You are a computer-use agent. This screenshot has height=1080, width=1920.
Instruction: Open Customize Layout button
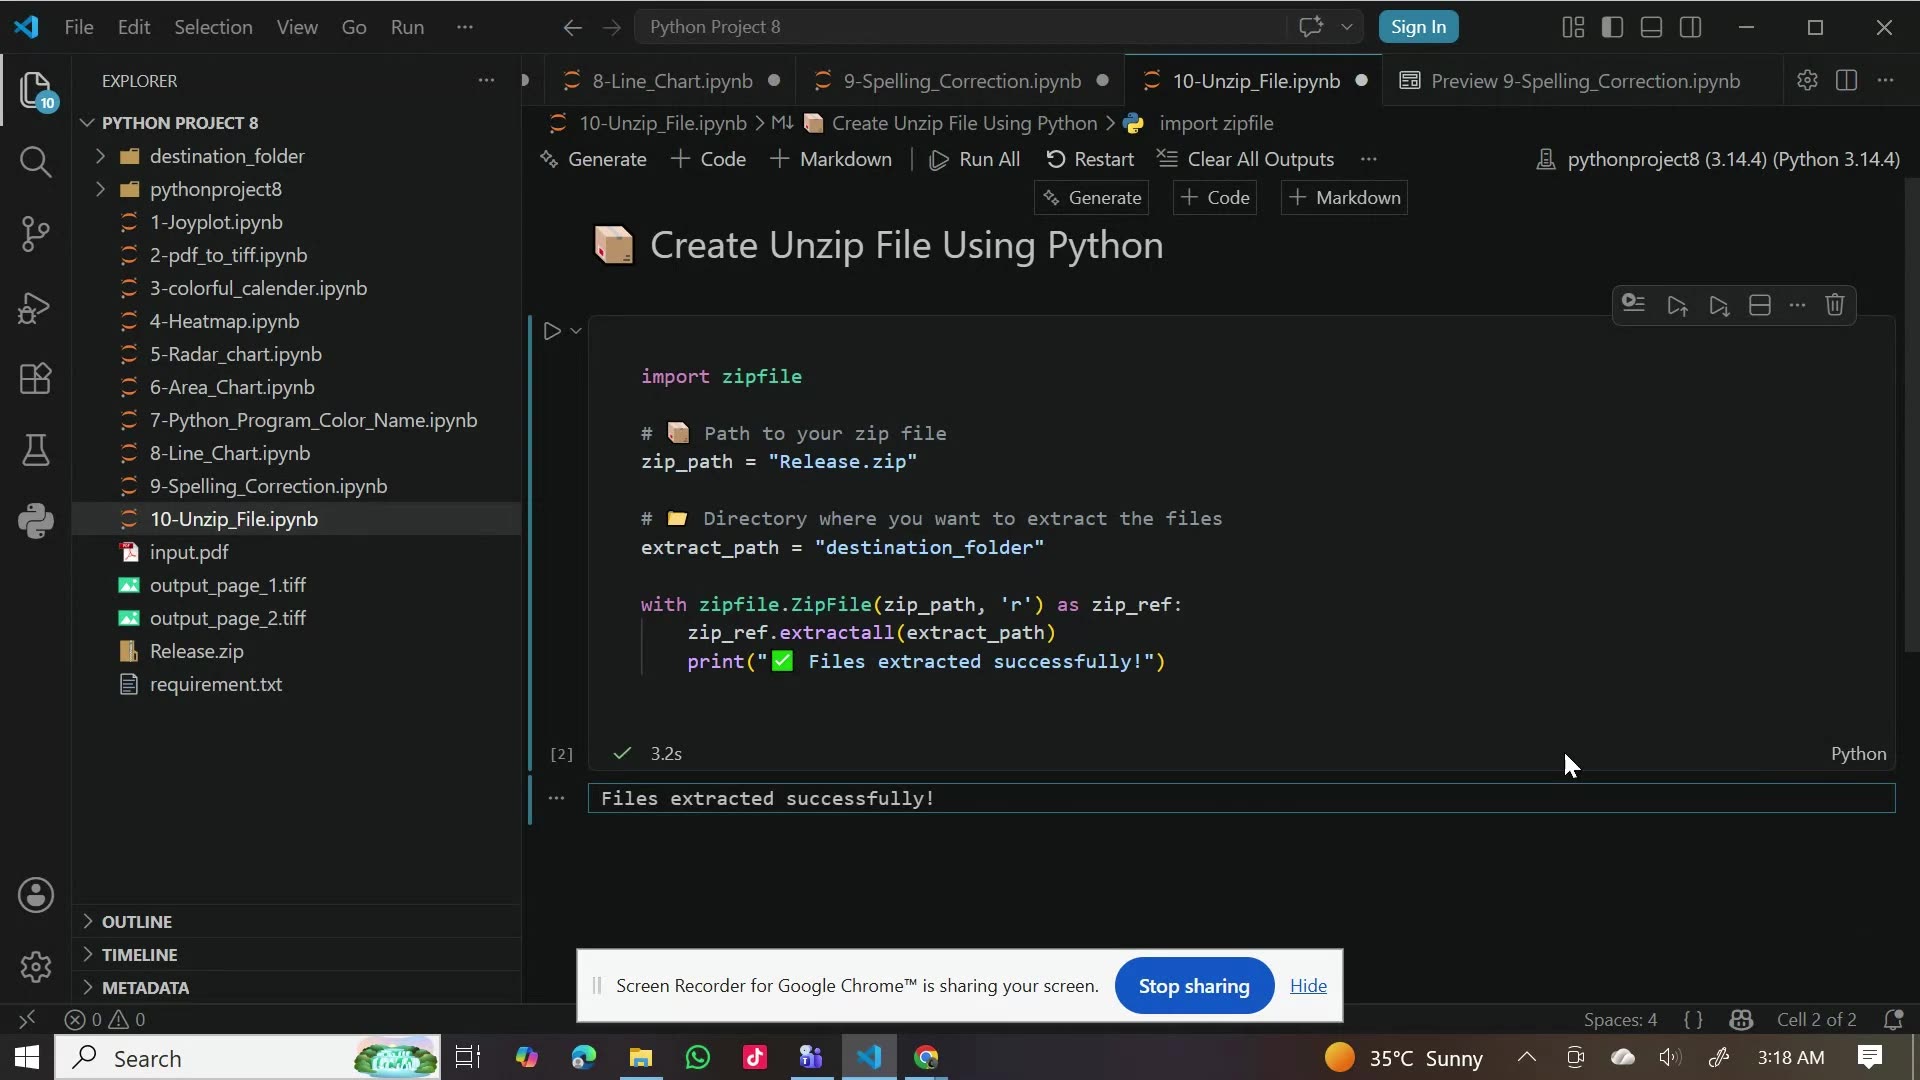point(1573,27)
